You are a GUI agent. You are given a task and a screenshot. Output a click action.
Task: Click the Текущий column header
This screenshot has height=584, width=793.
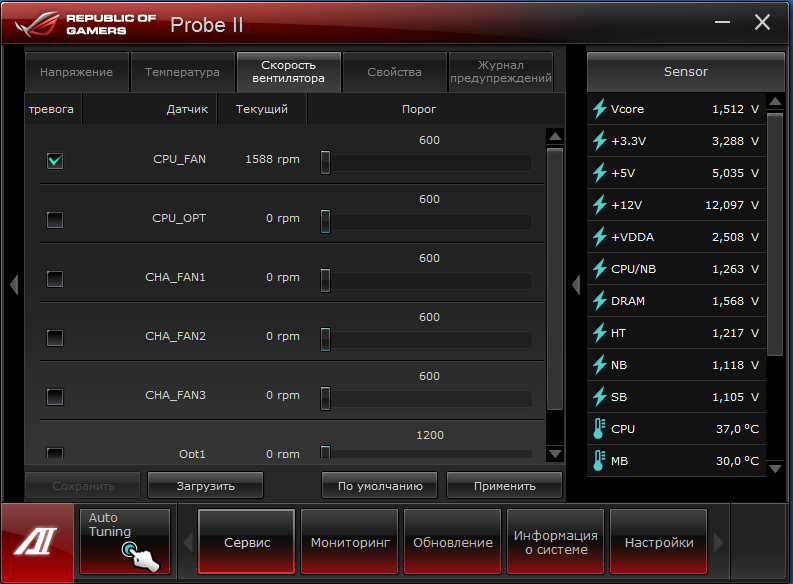point(262,109)
